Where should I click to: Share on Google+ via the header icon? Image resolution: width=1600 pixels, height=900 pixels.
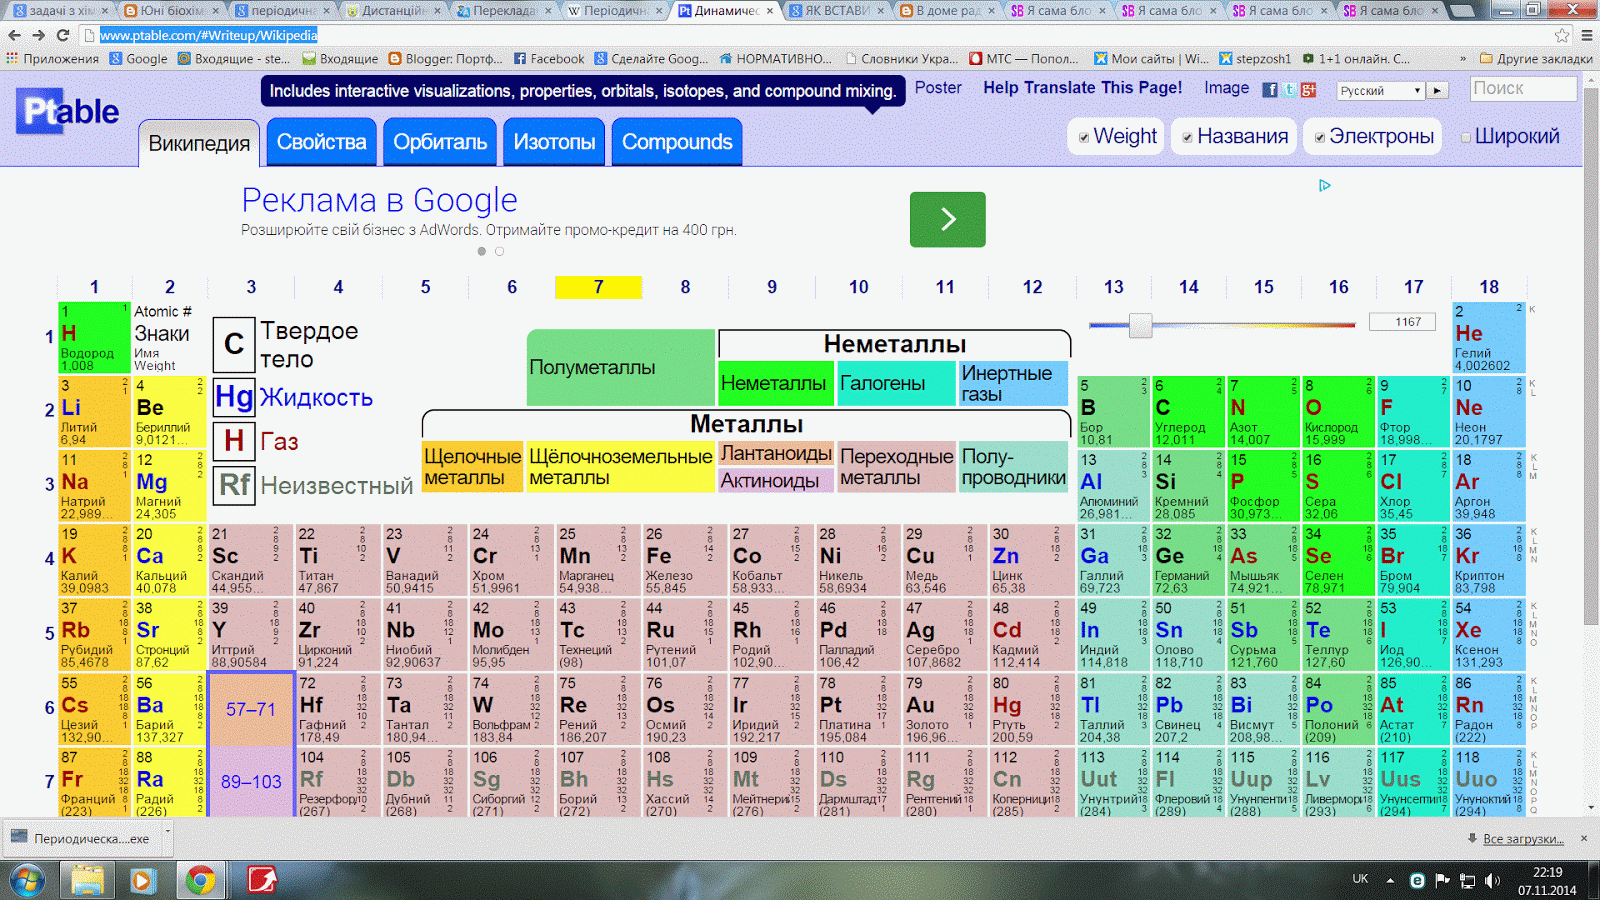[1308, 90]
